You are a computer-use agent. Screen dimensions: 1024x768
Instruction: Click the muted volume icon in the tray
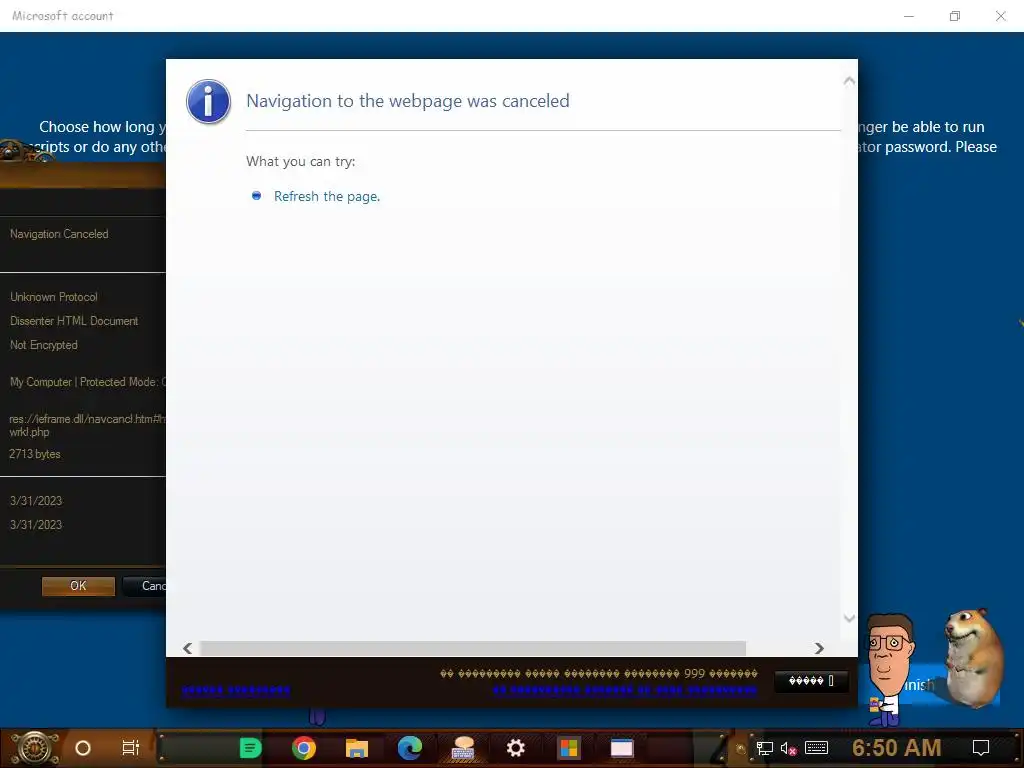pyautogui.click(x=789, y=748)
